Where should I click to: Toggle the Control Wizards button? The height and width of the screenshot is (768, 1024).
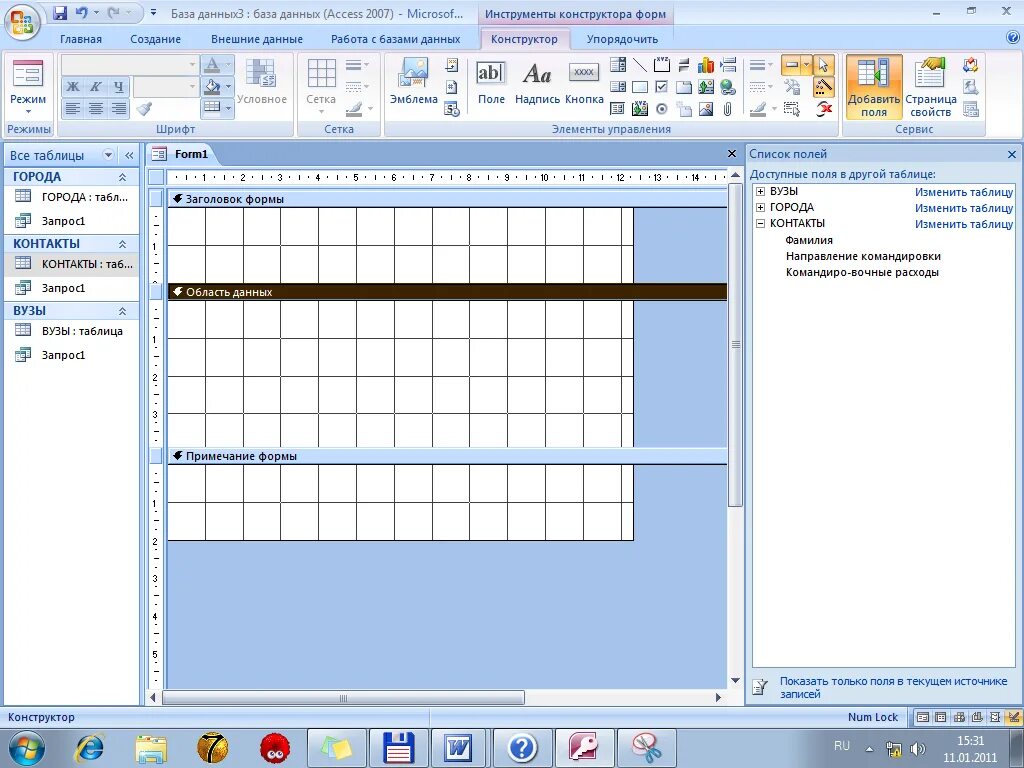(x=824, y=87)
